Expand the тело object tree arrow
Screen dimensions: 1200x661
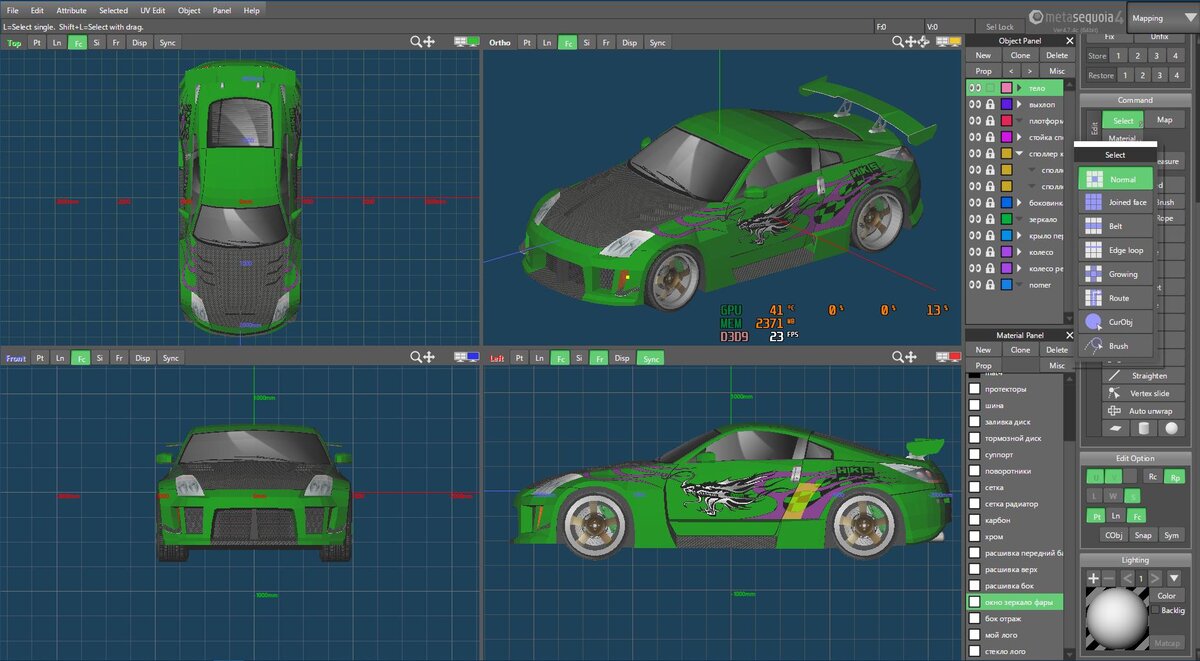point(1020,88)
